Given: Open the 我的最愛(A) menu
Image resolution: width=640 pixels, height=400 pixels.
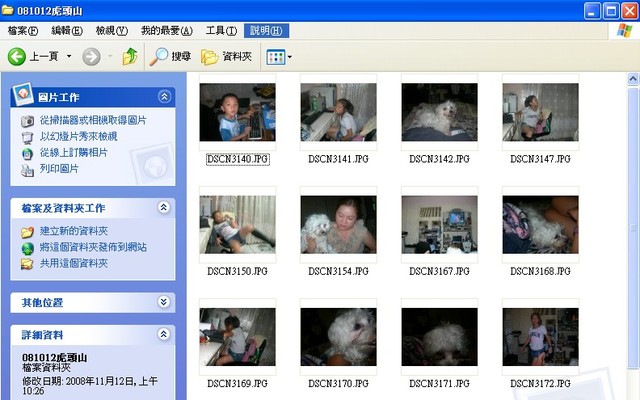Looking at the screenshot, I should click(x=167, y=31).
